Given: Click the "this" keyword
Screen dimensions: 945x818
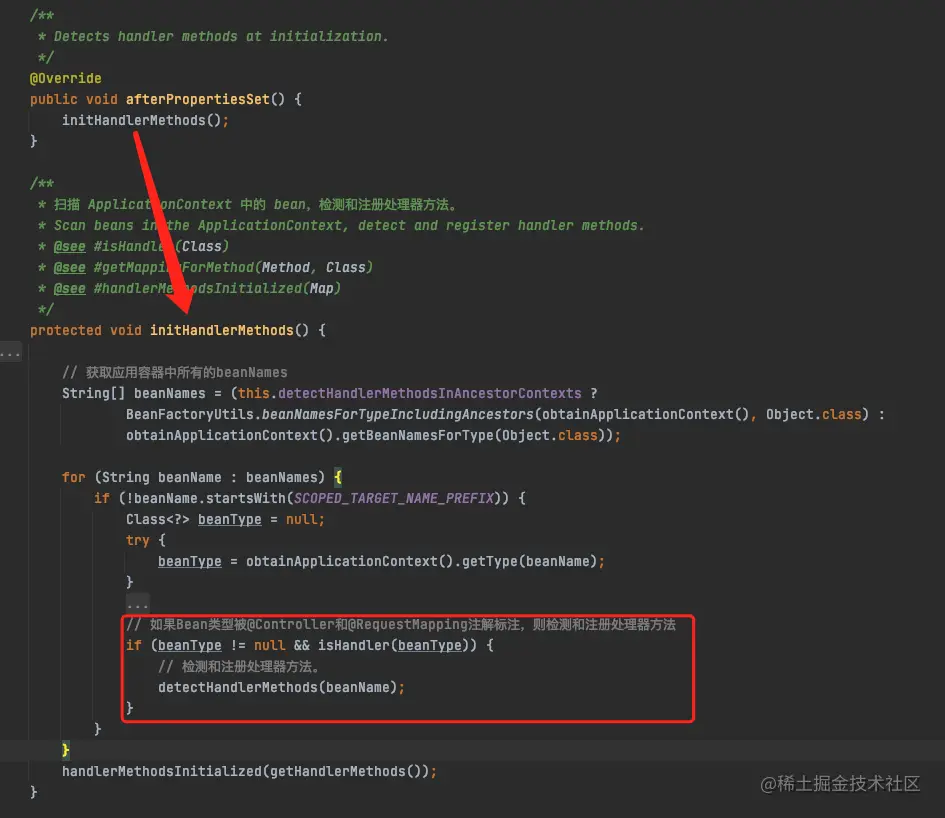Looking at the screenshot, I should point(254,393).
